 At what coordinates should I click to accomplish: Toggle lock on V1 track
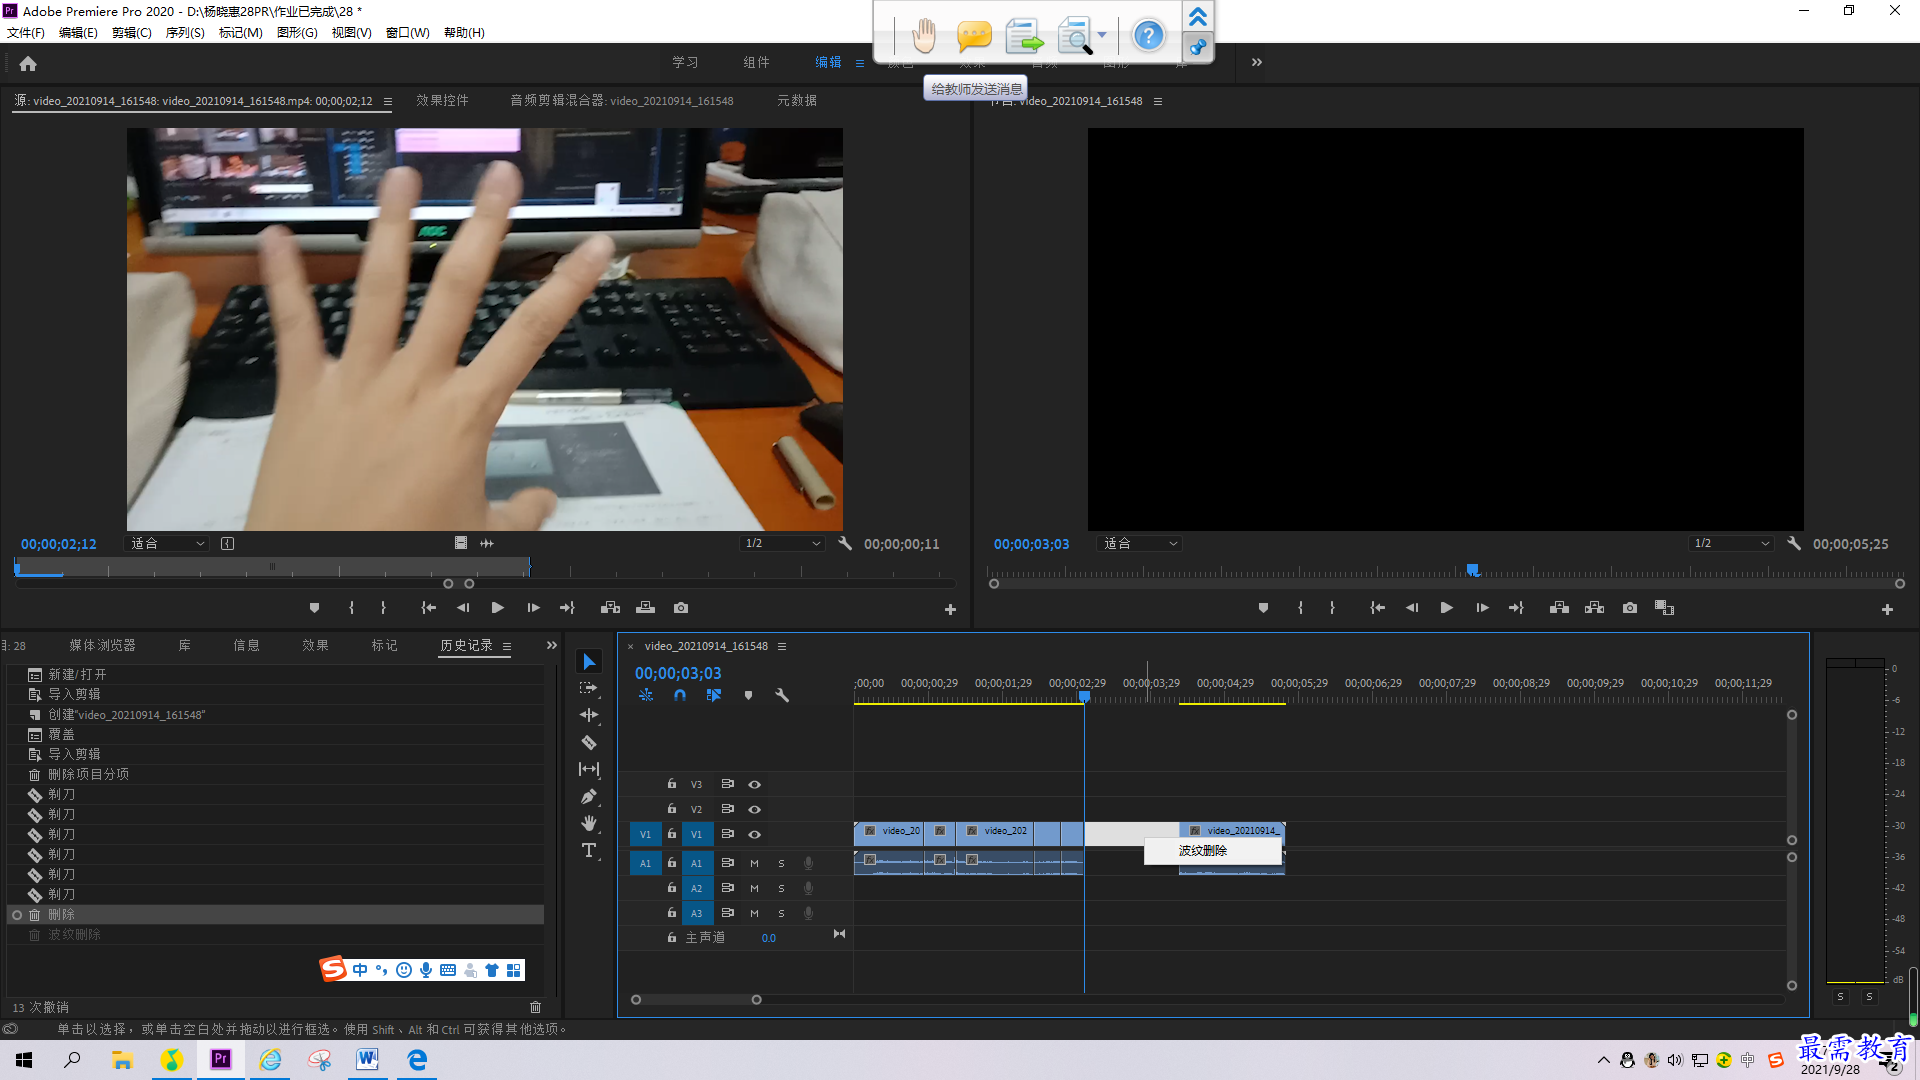pyautogui.click(x=672, y=834)
